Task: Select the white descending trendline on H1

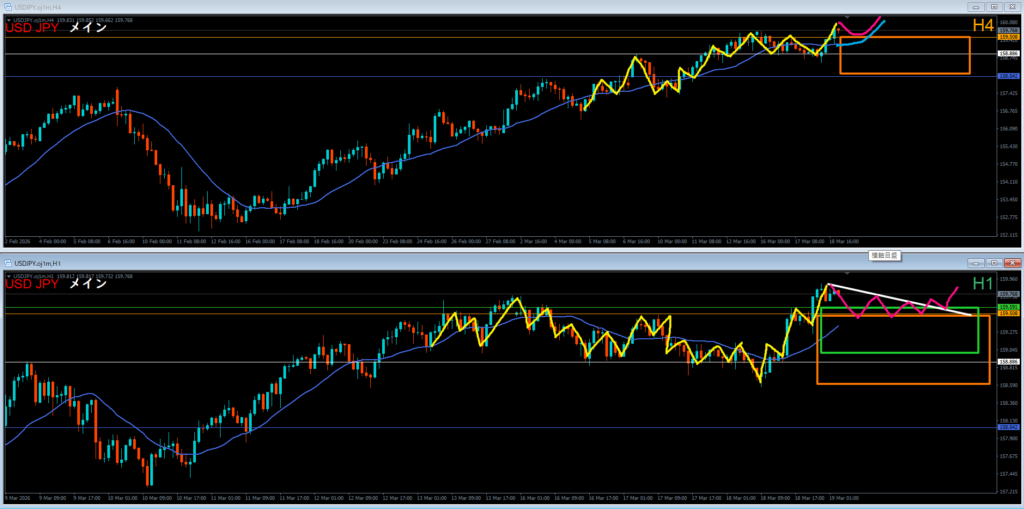Action: click(900, 300)
